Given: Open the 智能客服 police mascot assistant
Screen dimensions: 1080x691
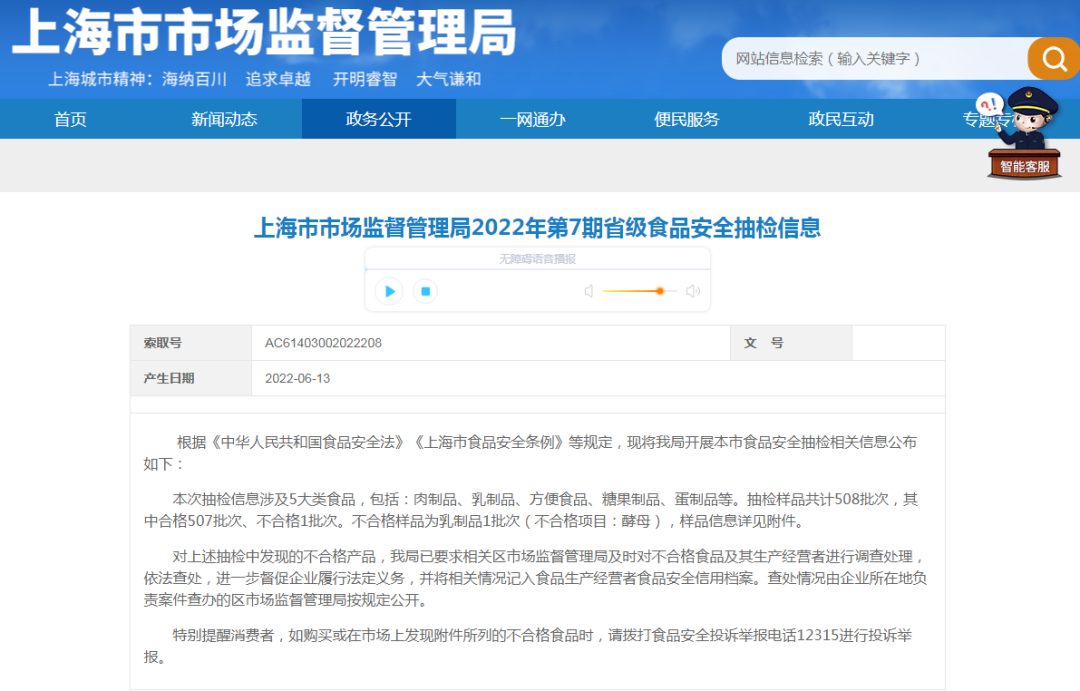Looking at the screenshot, I should 1025,135.
